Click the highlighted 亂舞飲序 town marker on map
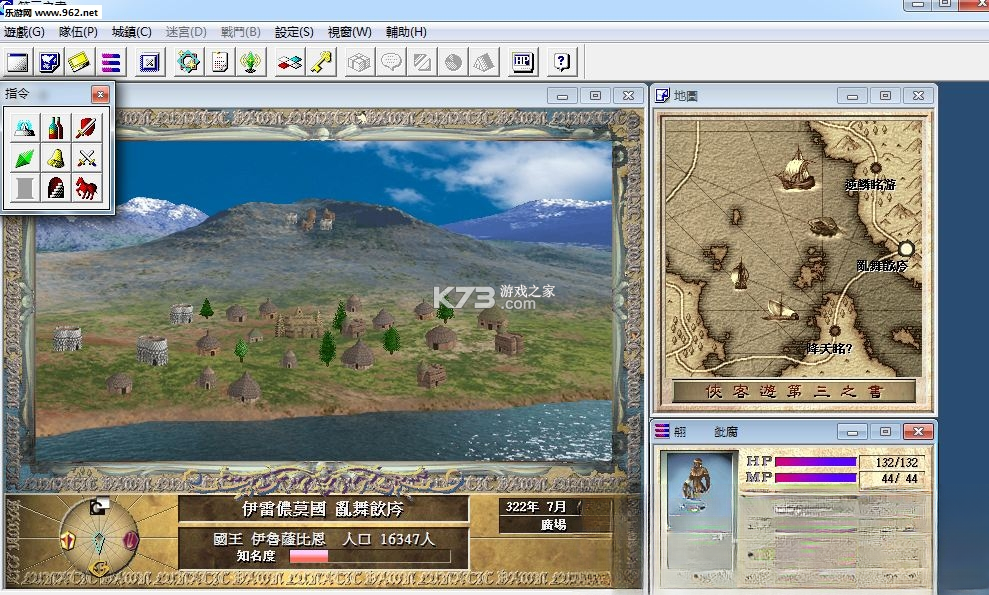Viewport: 989px width, 595px height. (x=906, y=249)
